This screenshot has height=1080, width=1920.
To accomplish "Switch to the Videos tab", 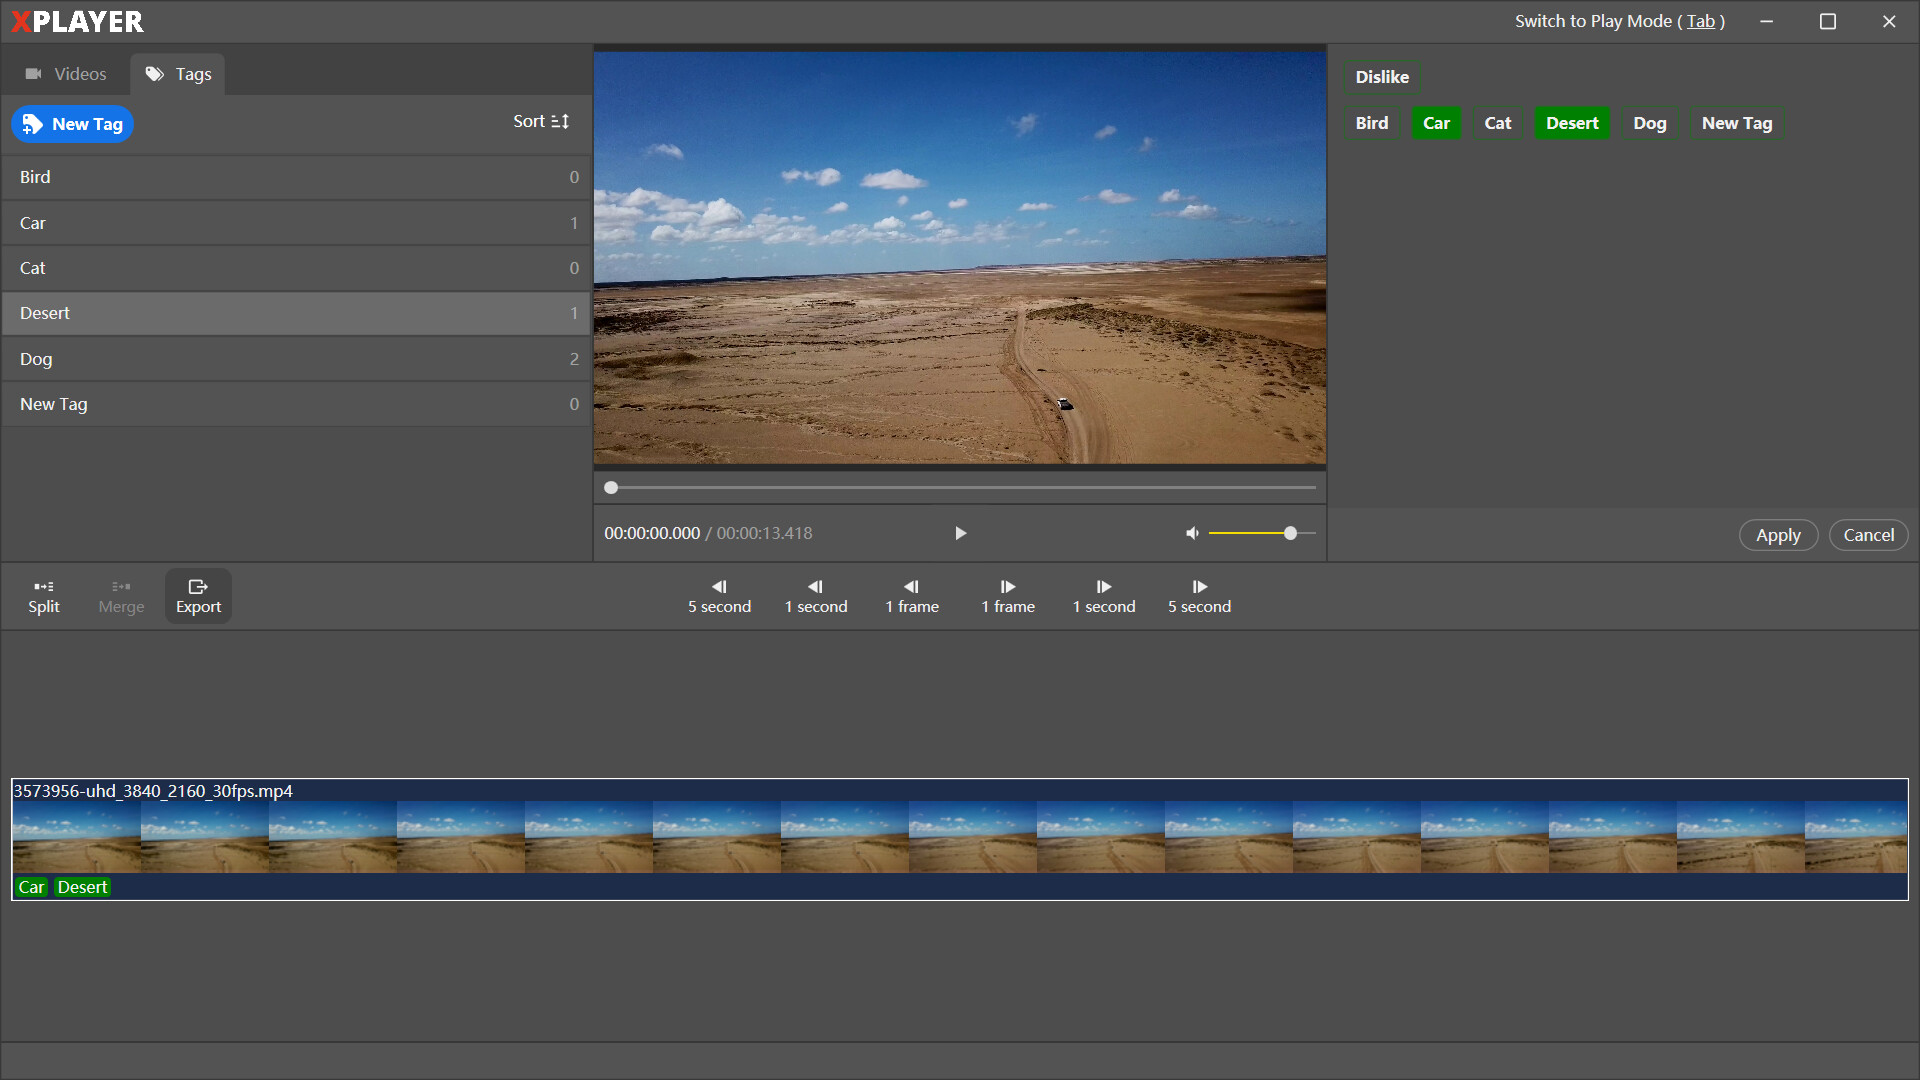I will tap(65, 73).
